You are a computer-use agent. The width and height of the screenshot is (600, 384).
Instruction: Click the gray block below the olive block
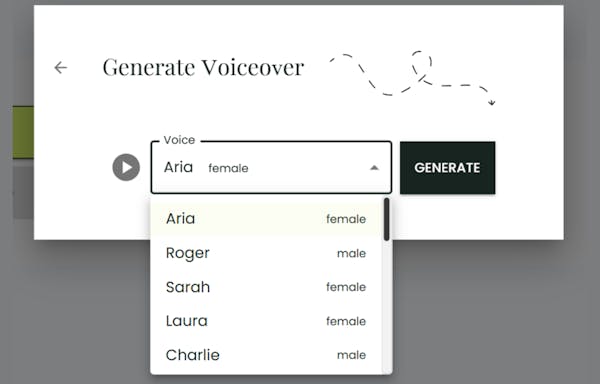click(x=23, y=192)
